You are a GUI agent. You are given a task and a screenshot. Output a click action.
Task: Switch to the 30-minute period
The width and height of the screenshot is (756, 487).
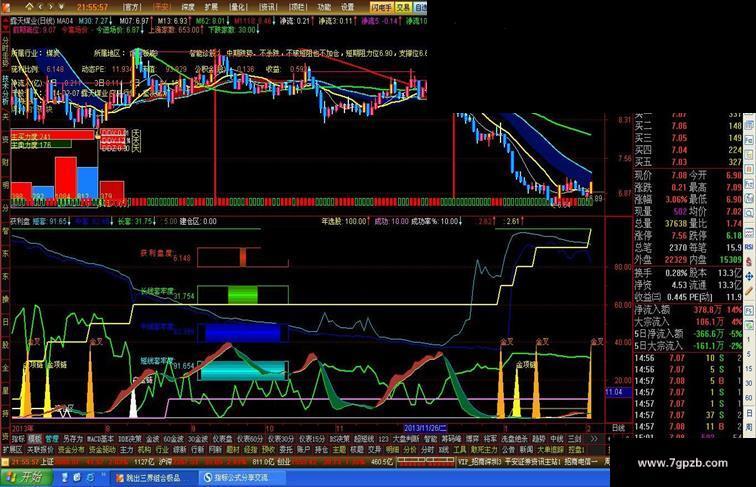[x=749, y=383]
